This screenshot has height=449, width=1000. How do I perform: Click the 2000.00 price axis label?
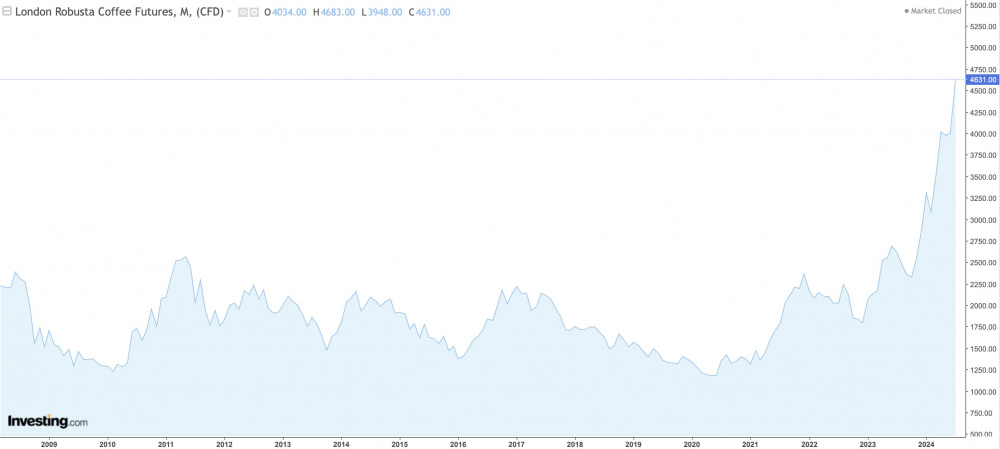tap(983, 305)
